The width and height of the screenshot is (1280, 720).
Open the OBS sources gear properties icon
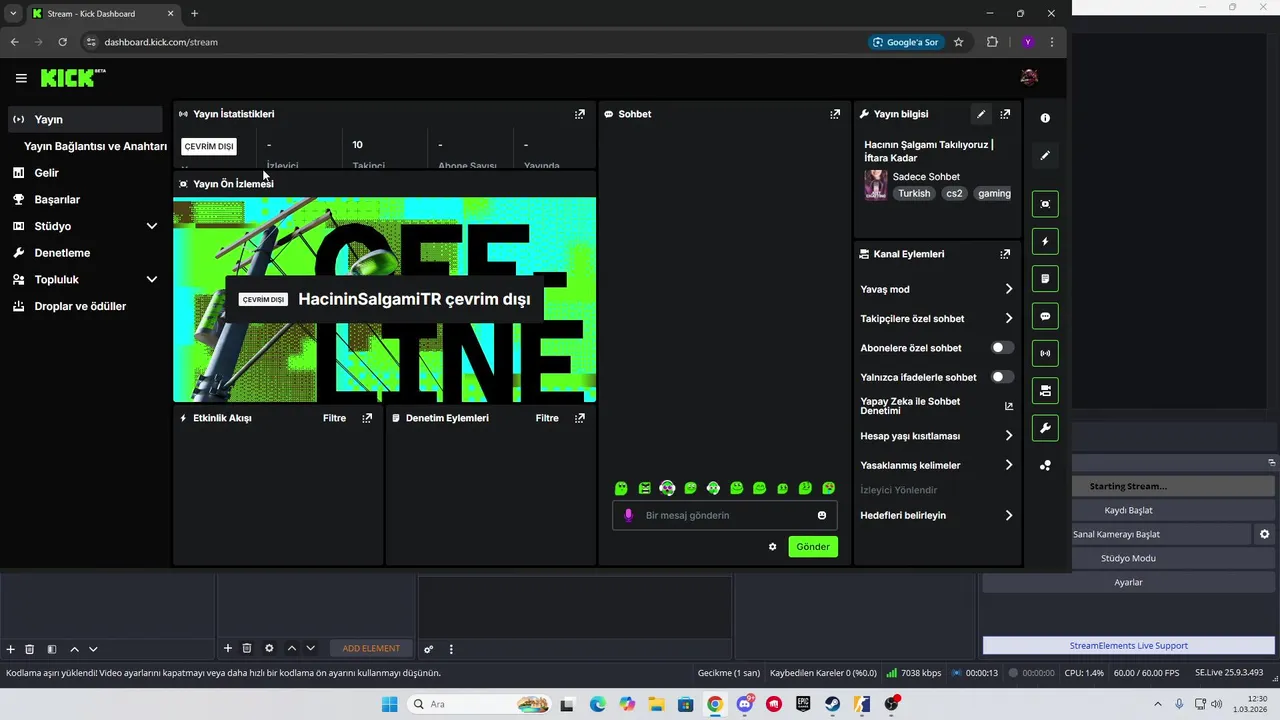[x=269, y=648]
